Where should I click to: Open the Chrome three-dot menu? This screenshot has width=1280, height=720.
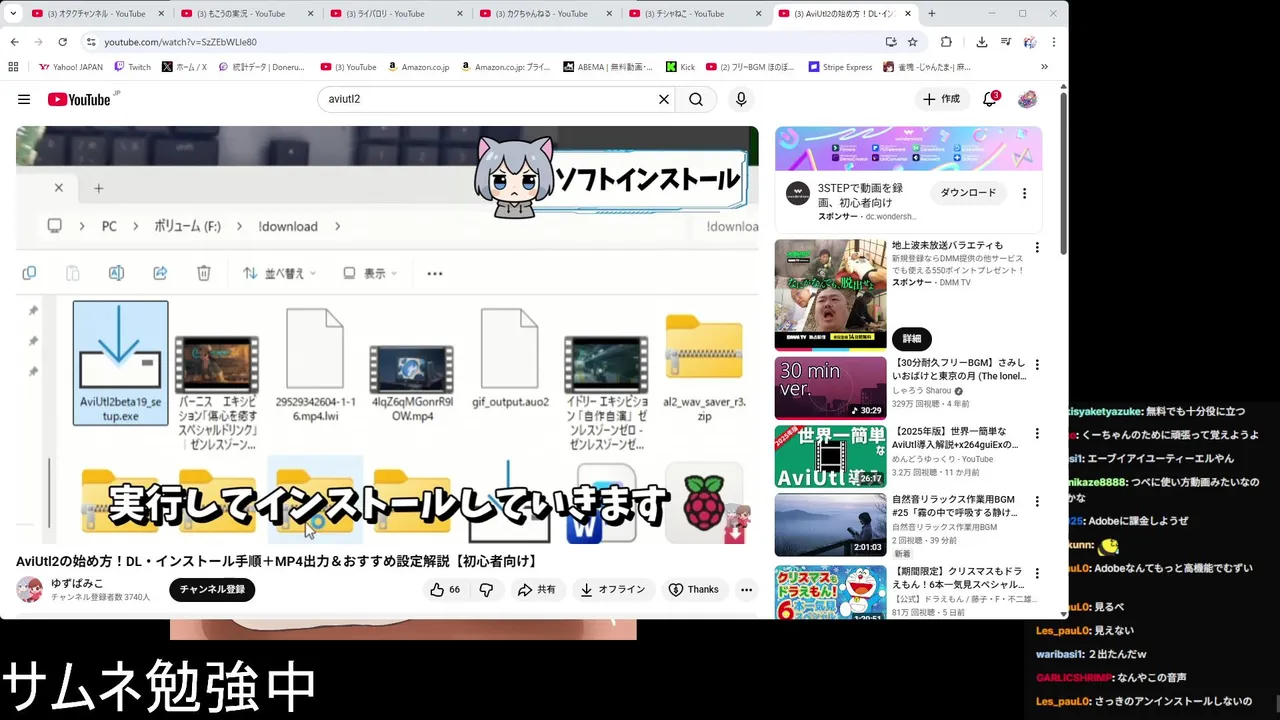[1053, 42]
